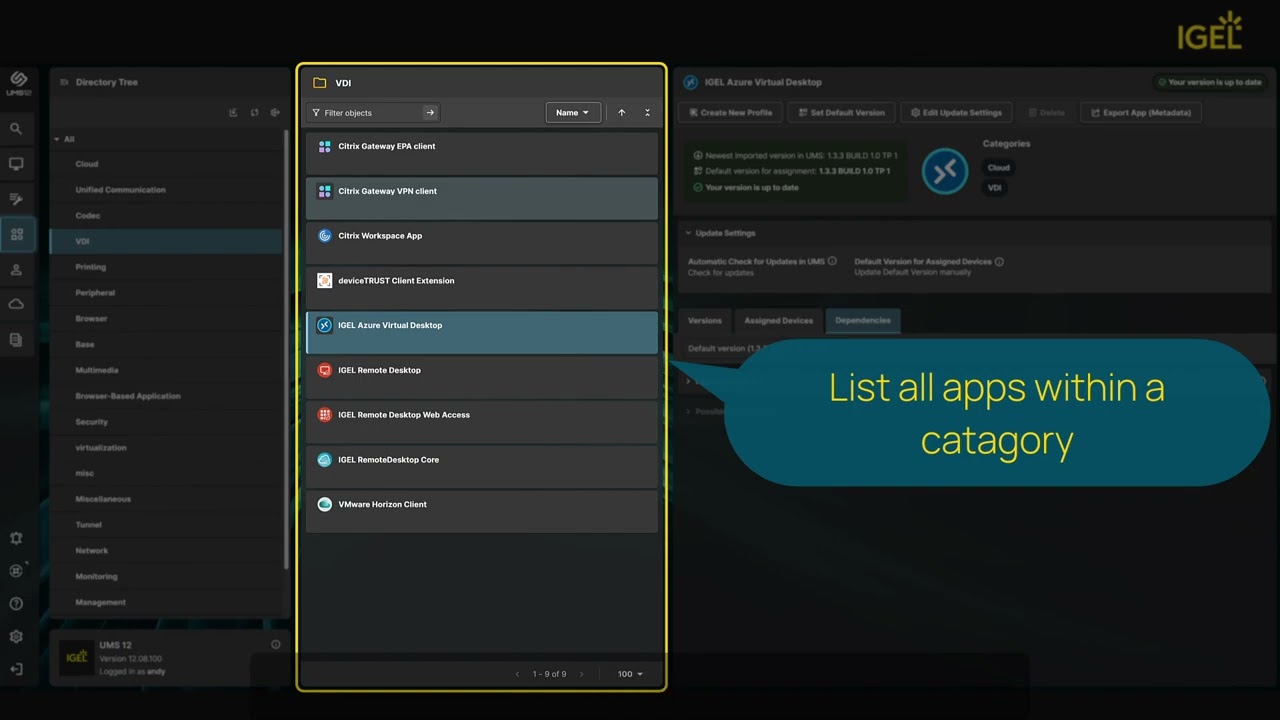Select Citrix Gateway EPA client app
This screenshot has height=720, width=1280.
click(482, 153)
